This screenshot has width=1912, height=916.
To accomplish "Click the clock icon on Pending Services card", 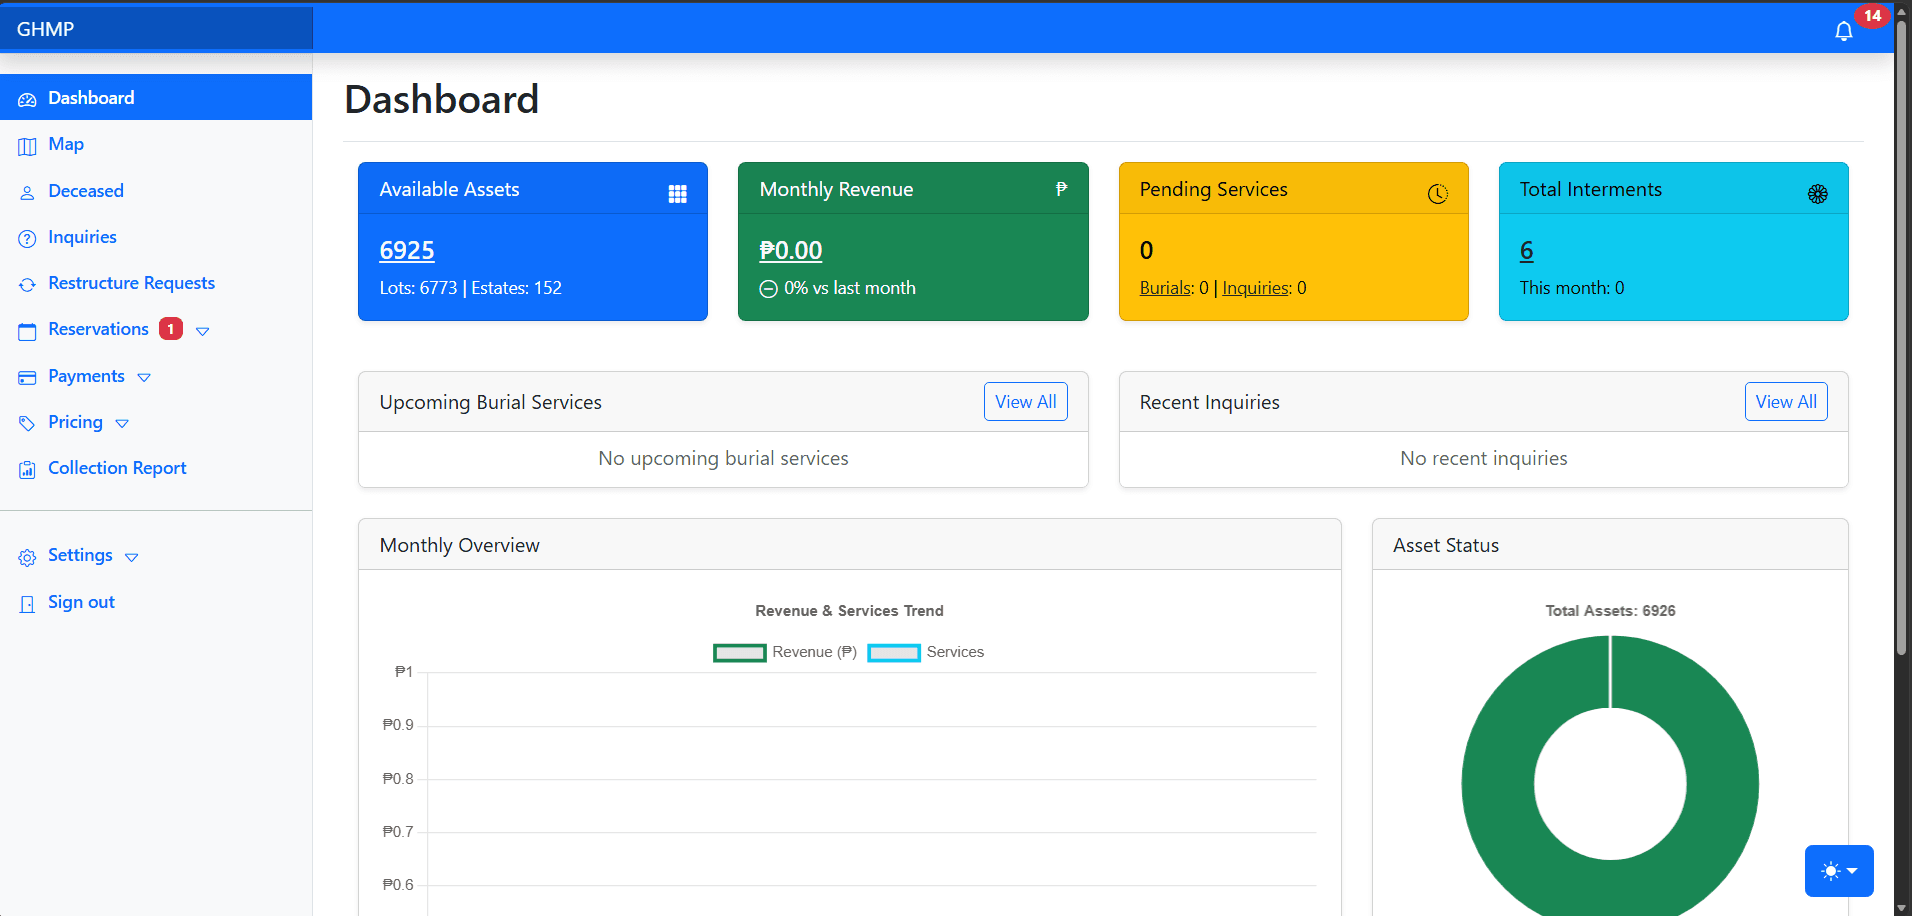I will click(x=1437, y=194).
